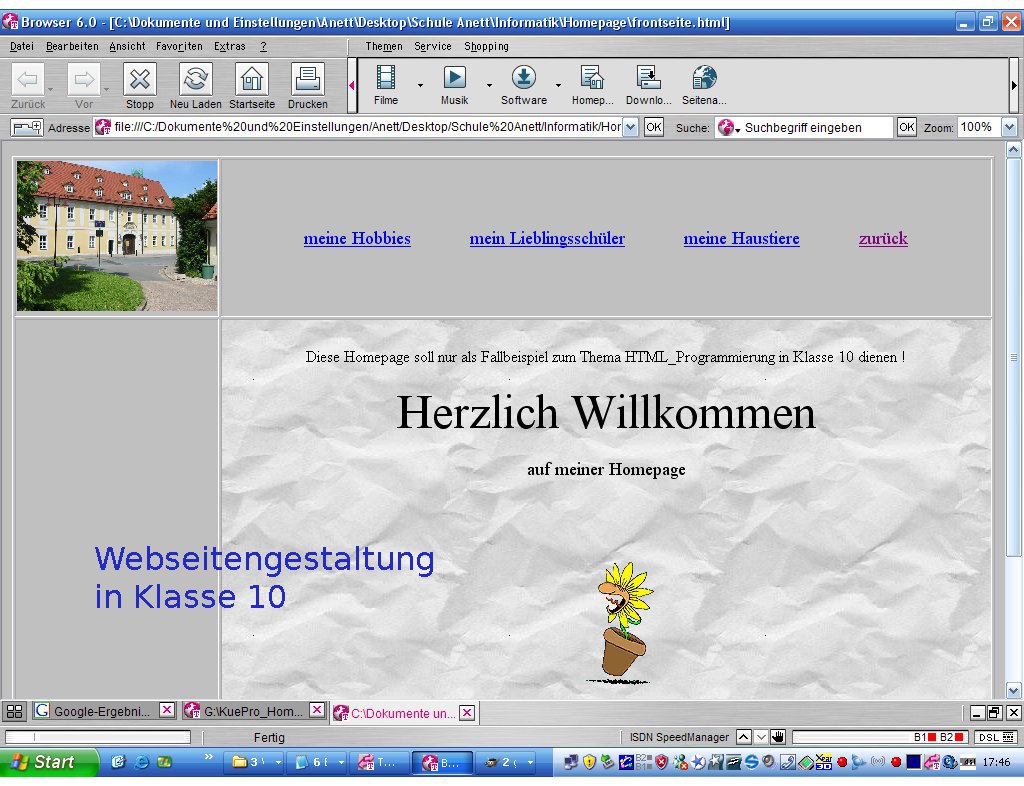Click the search globe icon beside Suche

click(x=727, y=127)
